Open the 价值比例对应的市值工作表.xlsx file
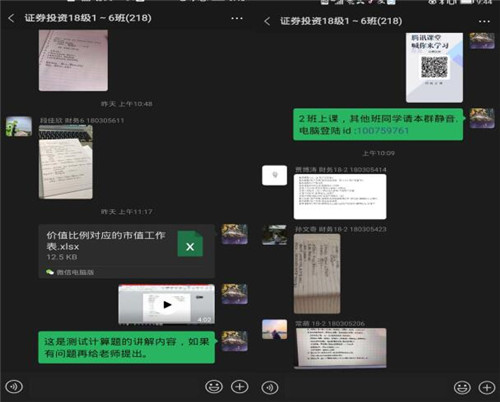500x402 pixels. pos(126,251)
